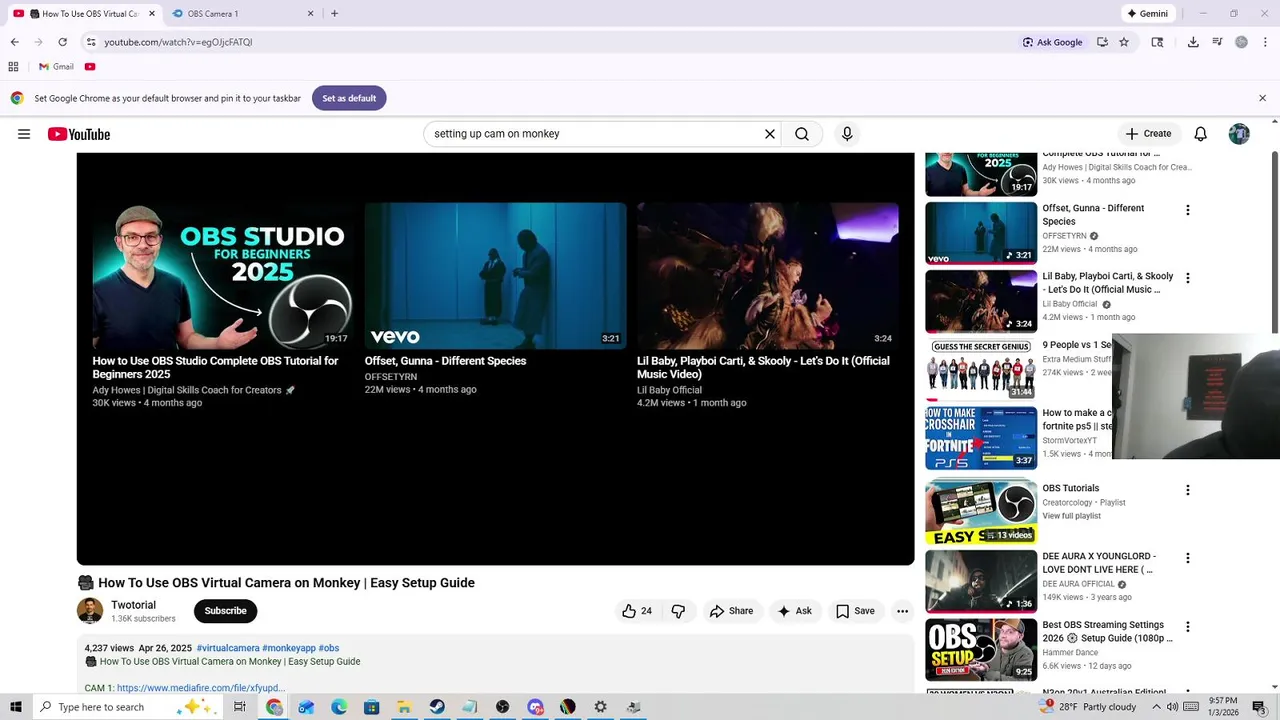Save the video to a playlist
Screen dimensions: 1280x720
coord(855,611)
